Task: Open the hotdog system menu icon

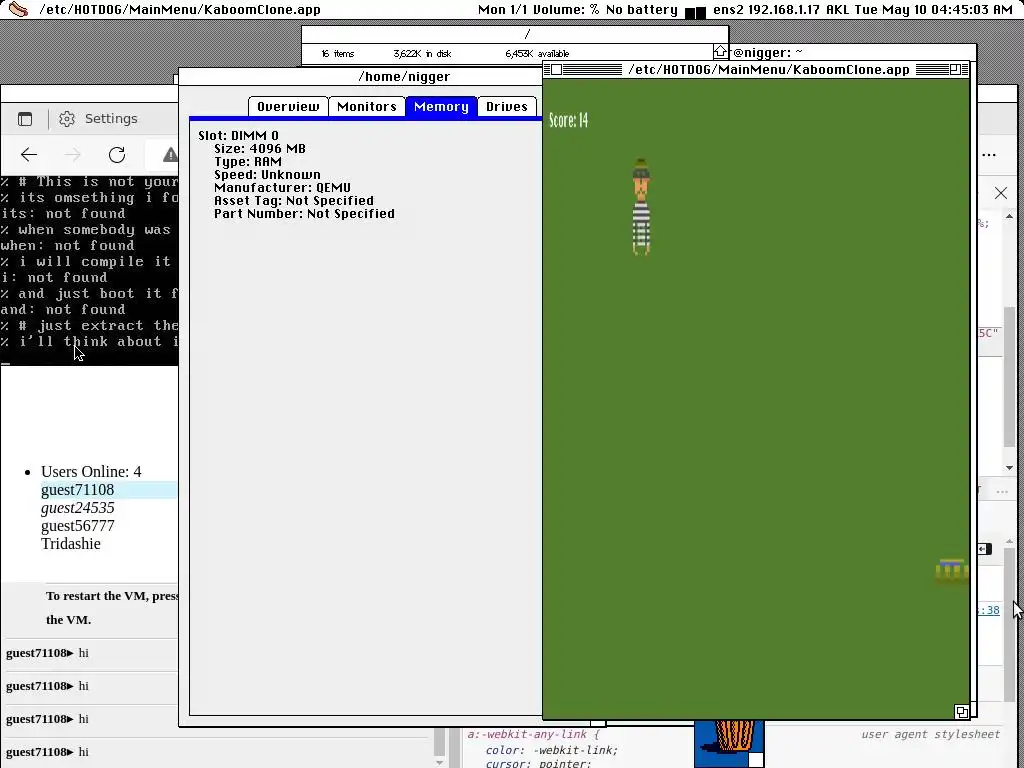Action: [x=18, y=9]
